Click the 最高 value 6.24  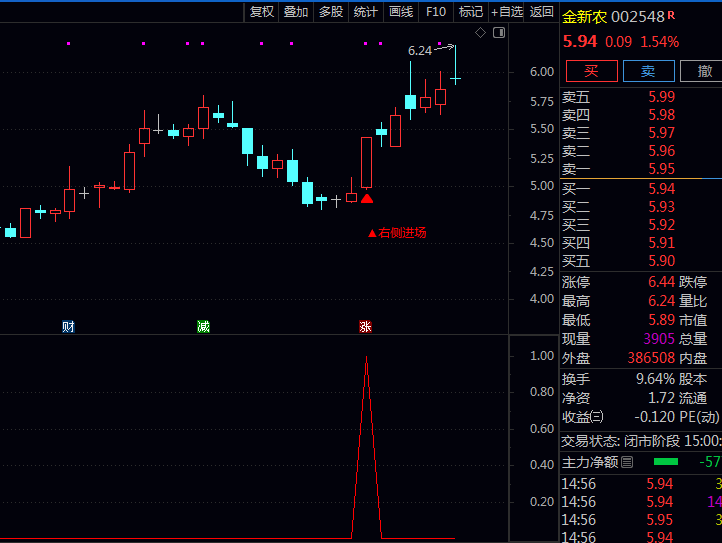[x=661, y=301]
